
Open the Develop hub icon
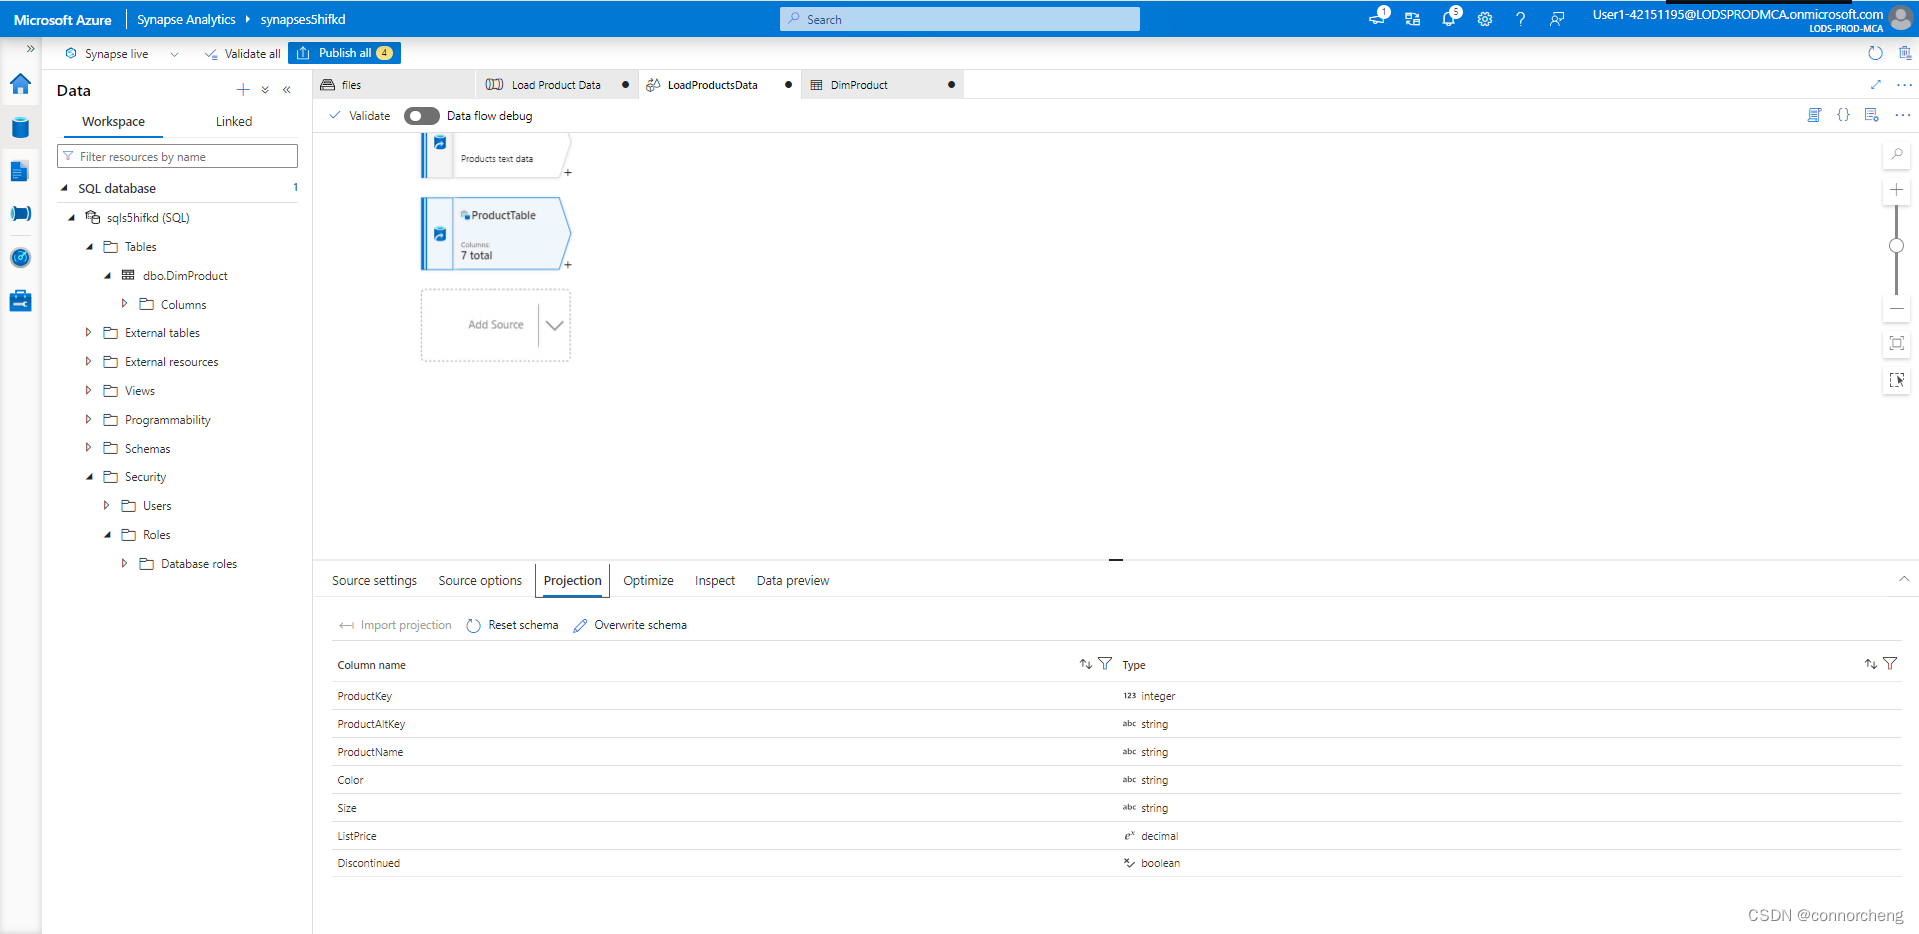coord(20,171)
